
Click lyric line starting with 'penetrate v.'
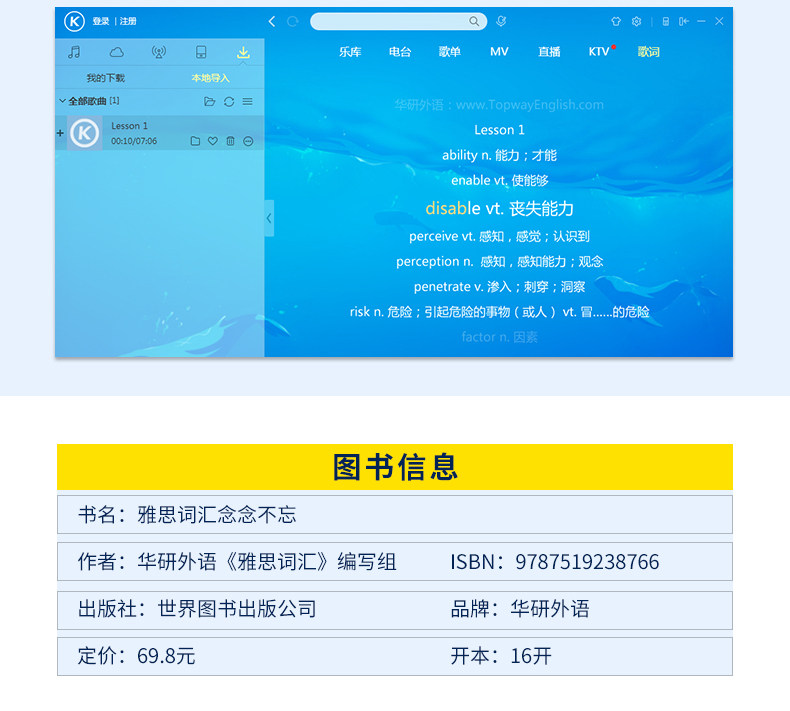click(x=499, y=287)
